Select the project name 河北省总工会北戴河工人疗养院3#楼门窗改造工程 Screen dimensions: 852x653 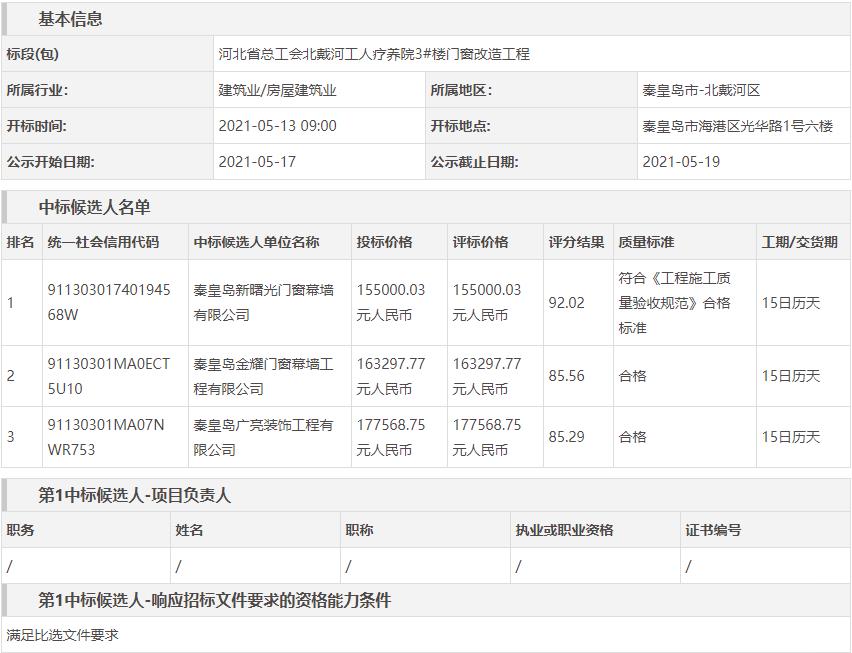[x=373, y=54]
